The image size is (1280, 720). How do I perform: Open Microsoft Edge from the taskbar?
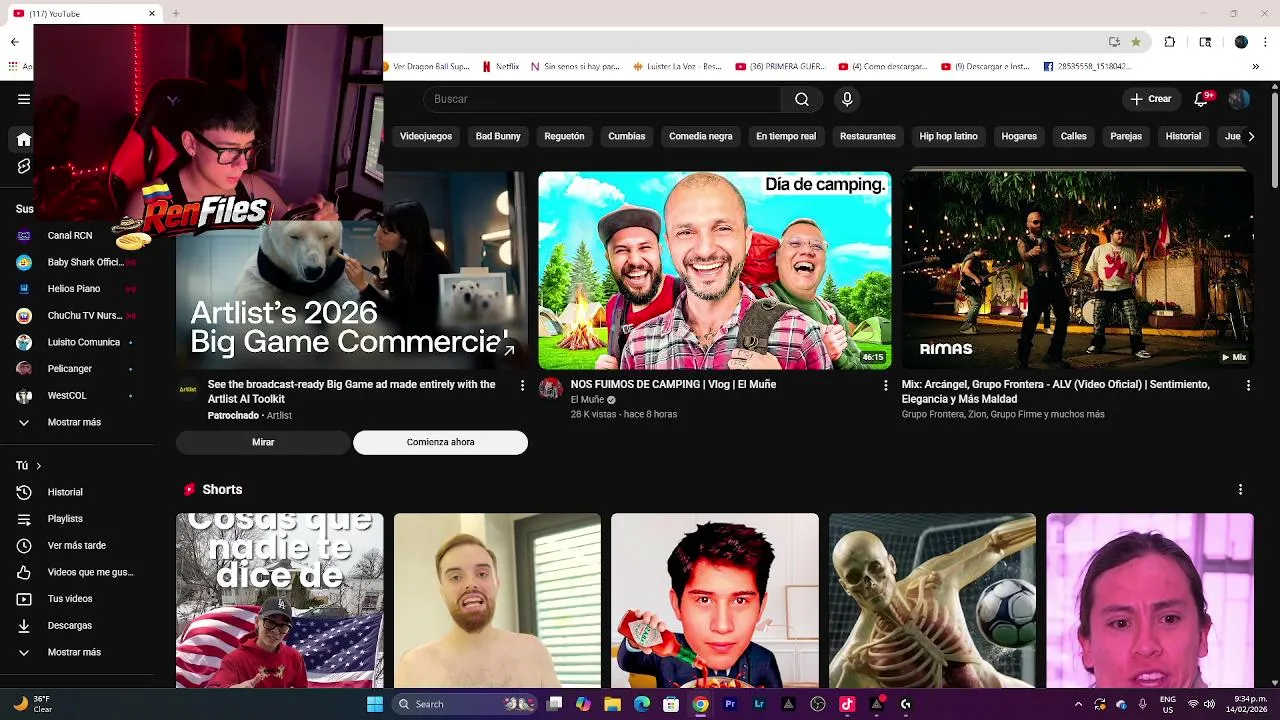click(642, 704)
